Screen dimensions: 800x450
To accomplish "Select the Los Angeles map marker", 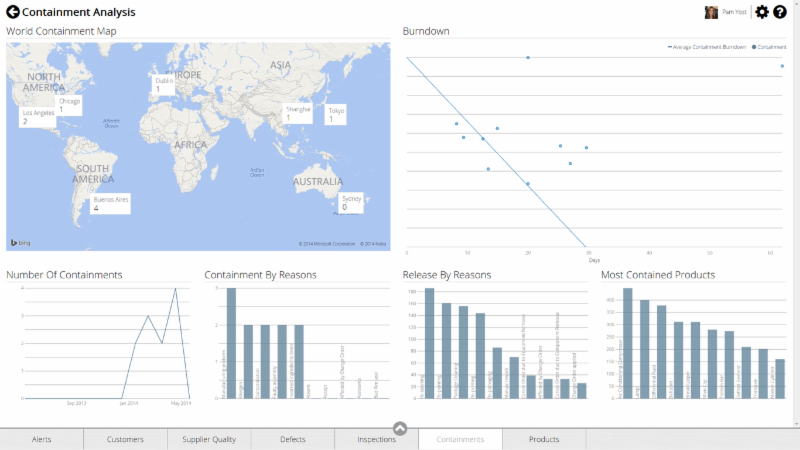I will click(x=38, y=117).
